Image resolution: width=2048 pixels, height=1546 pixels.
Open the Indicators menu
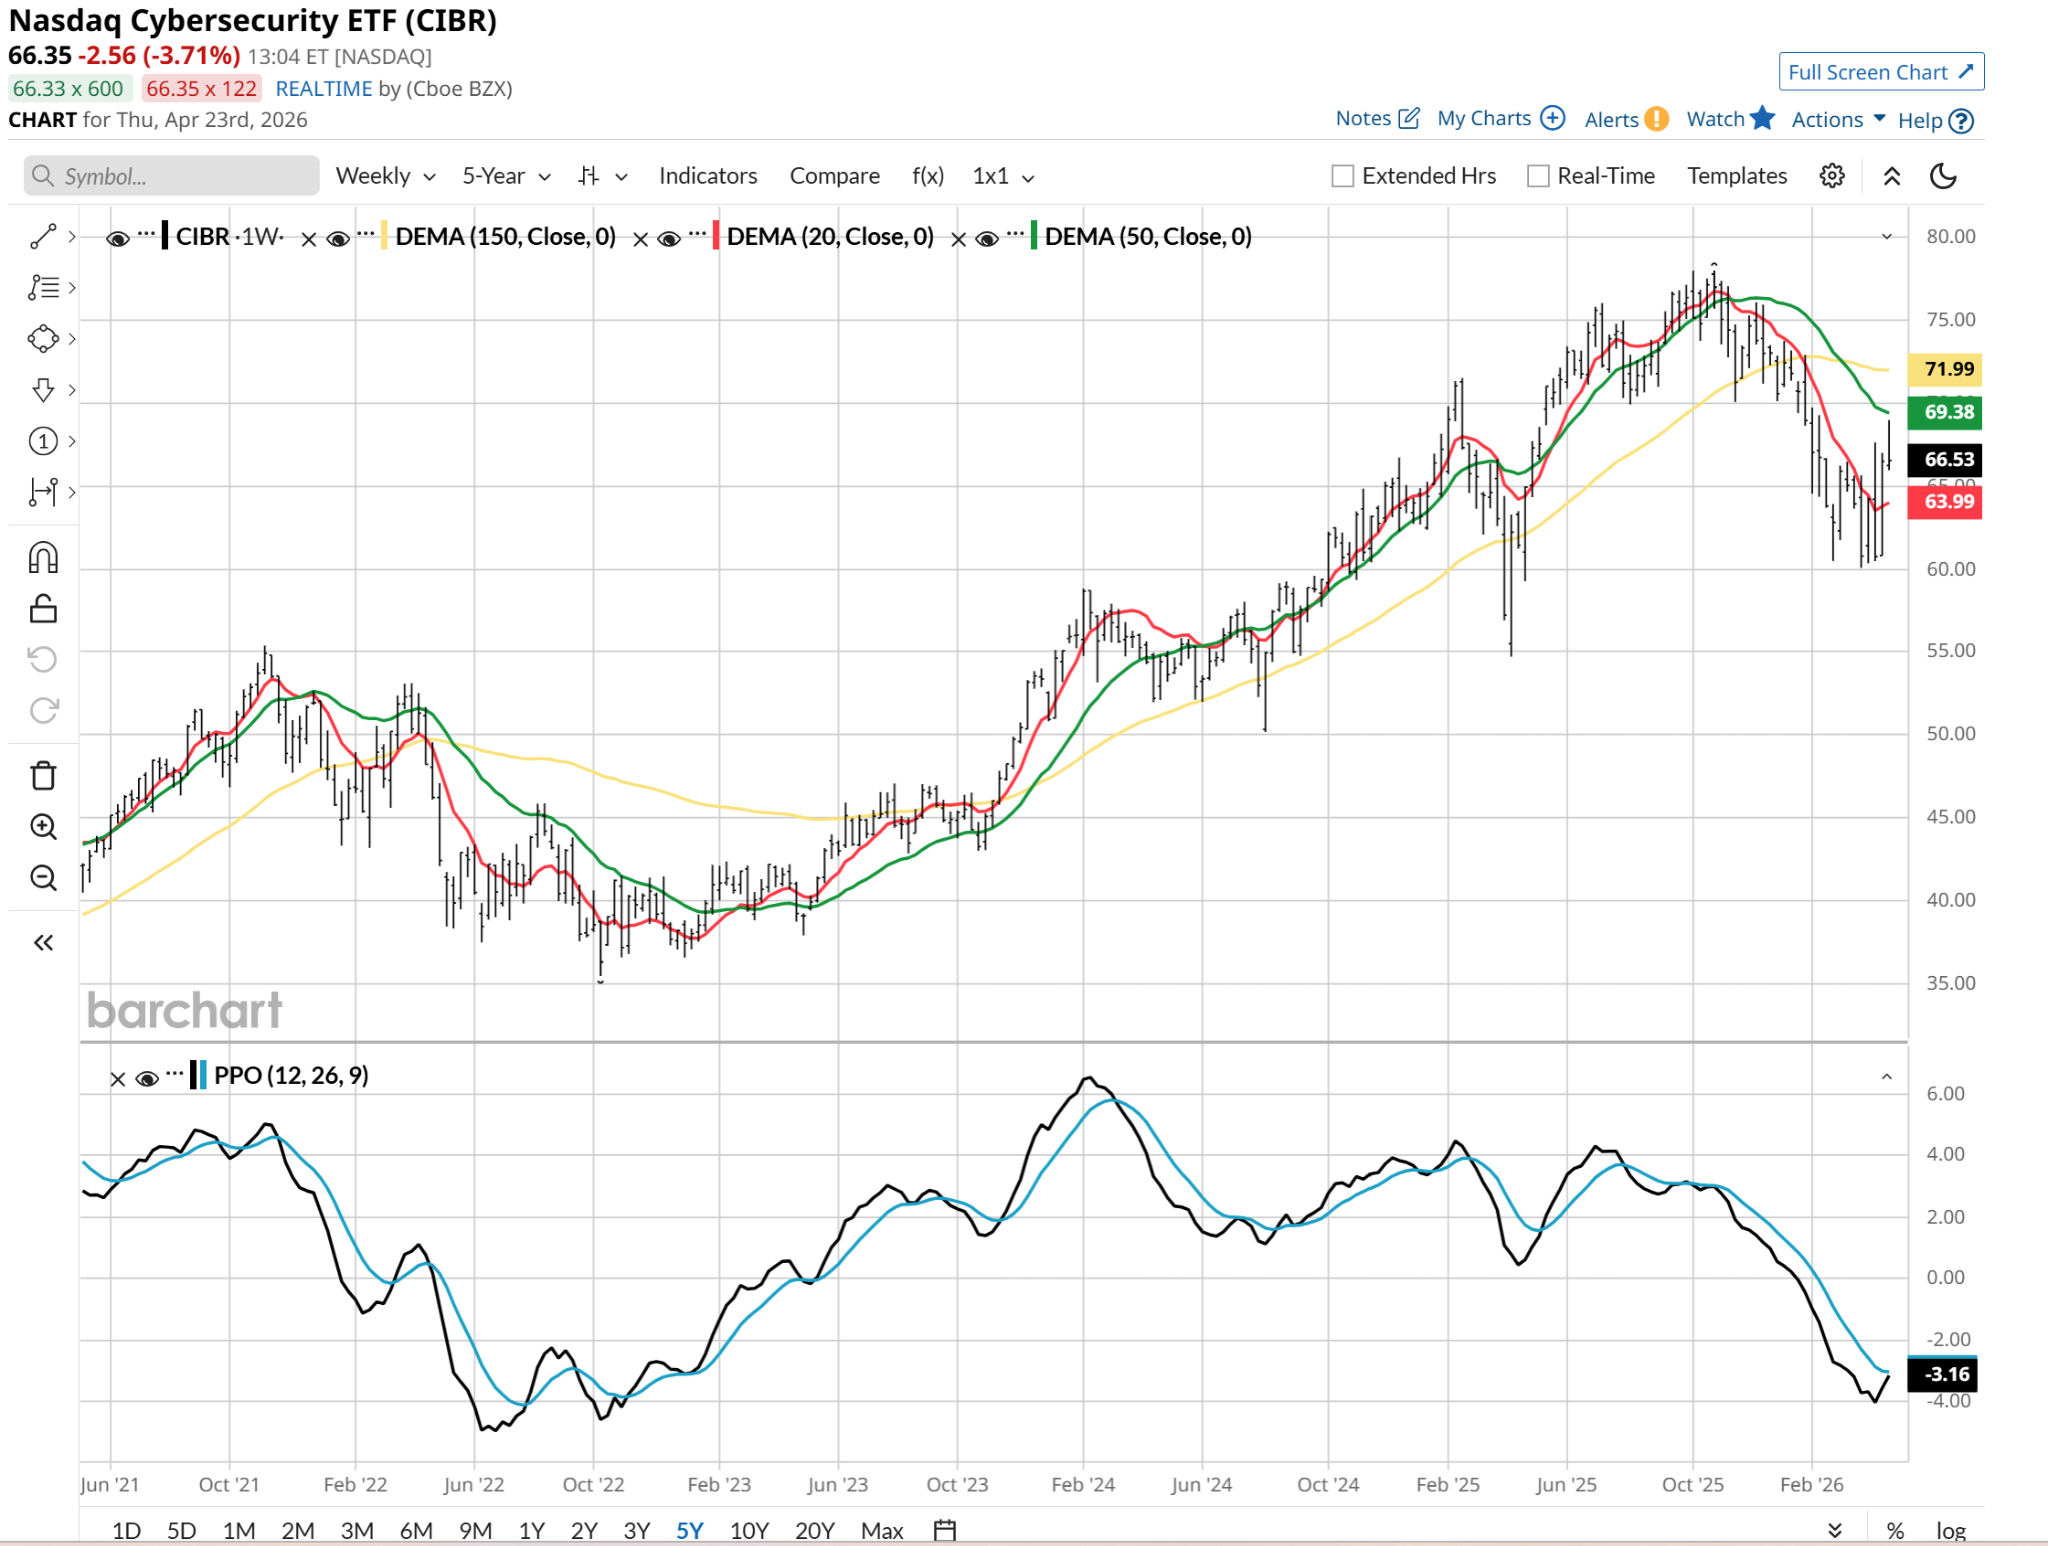708,176
